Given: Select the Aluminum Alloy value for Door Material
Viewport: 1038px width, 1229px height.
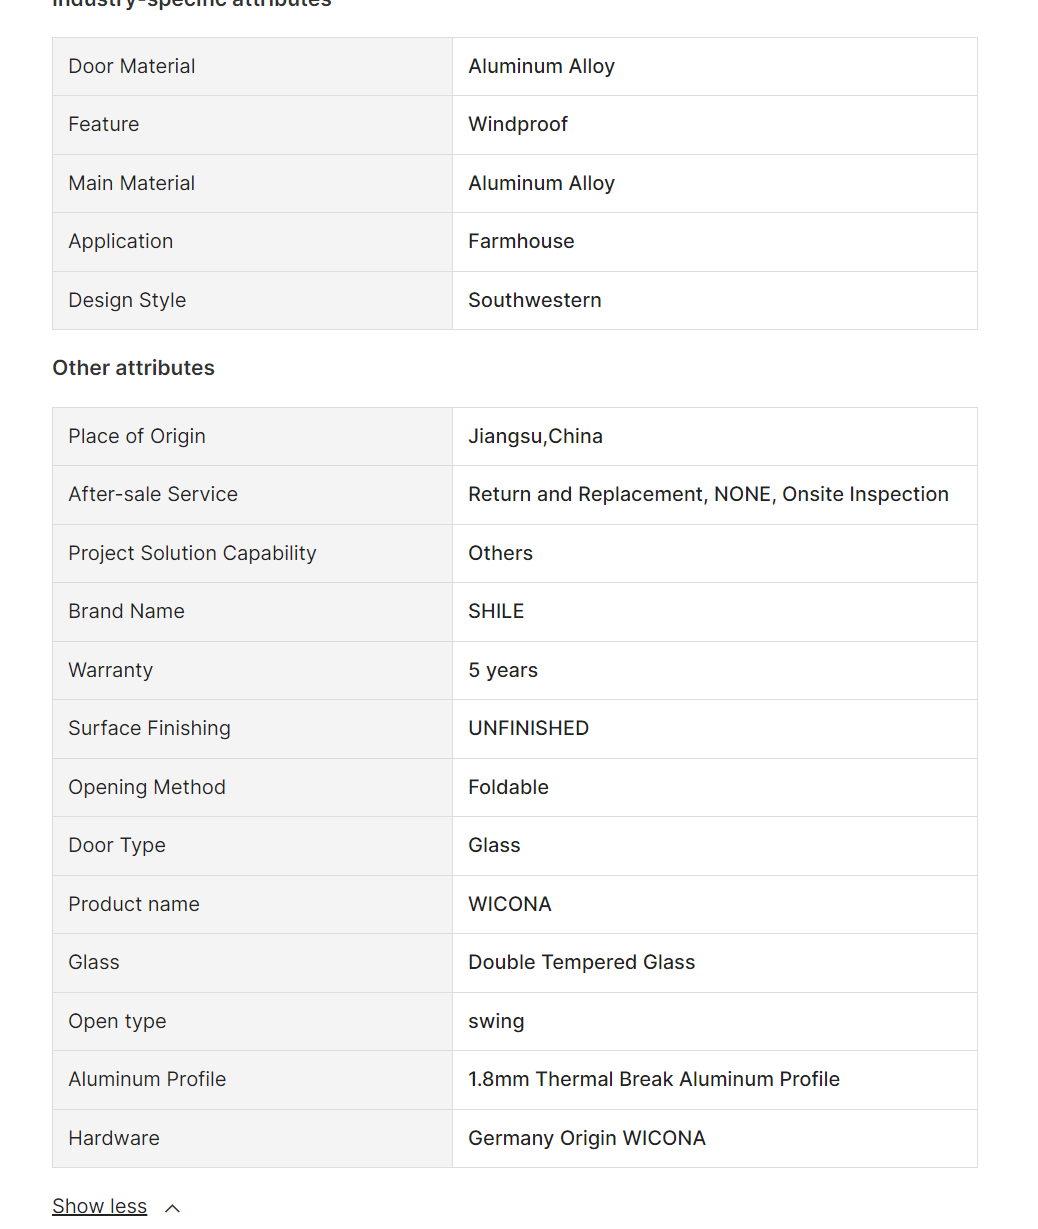Looking at the screenshot, I should 541,66.
